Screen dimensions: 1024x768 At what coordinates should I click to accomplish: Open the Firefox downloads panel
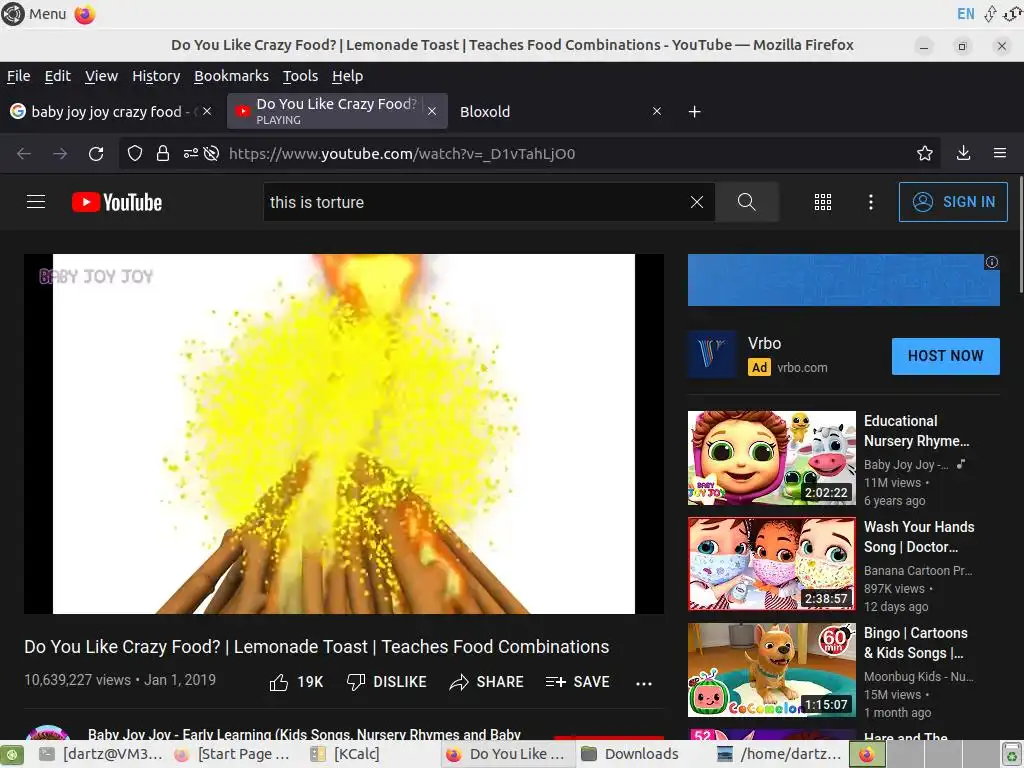pos(963,153)
